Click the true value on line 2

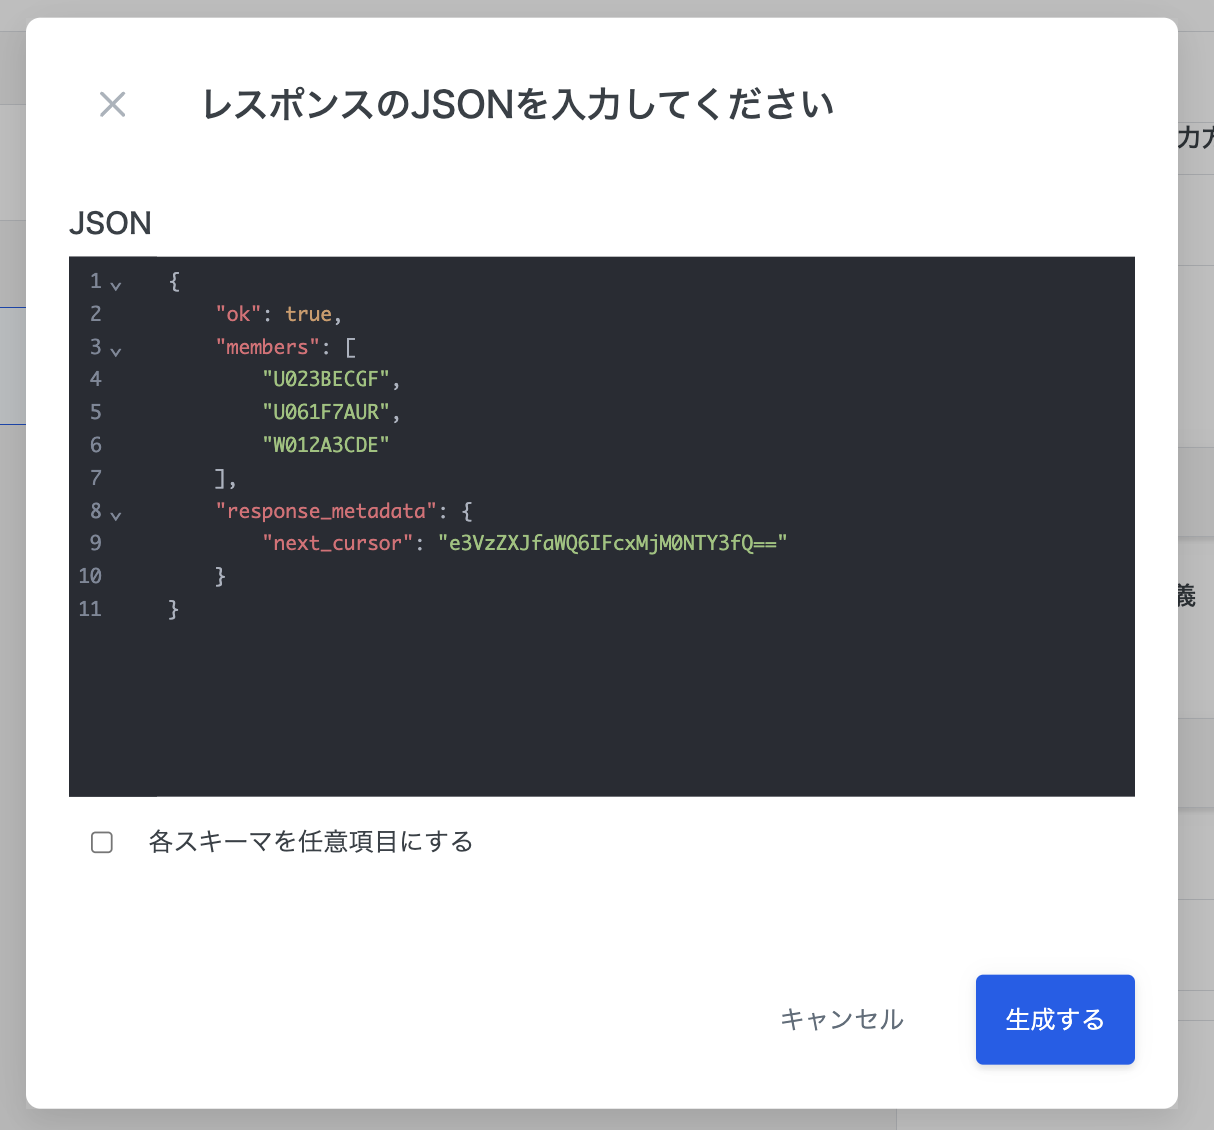point(308,313)
